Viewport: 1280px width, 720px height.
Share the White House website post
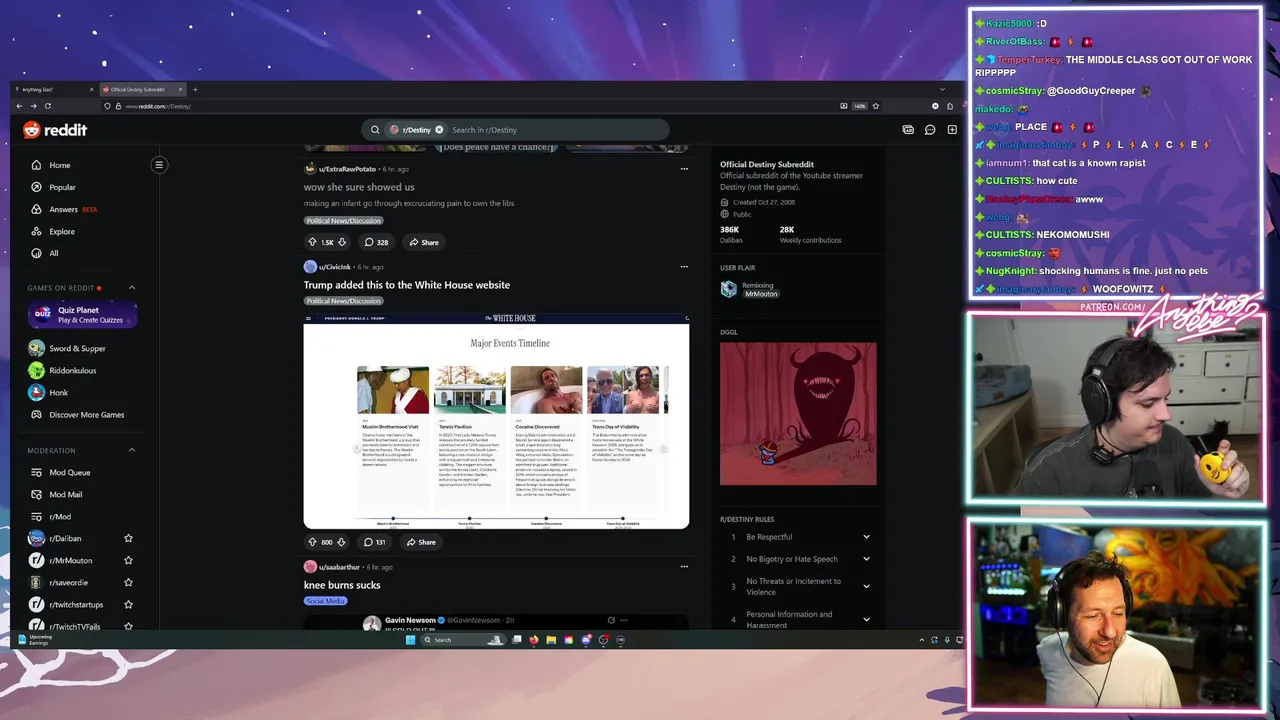[421, 542]
